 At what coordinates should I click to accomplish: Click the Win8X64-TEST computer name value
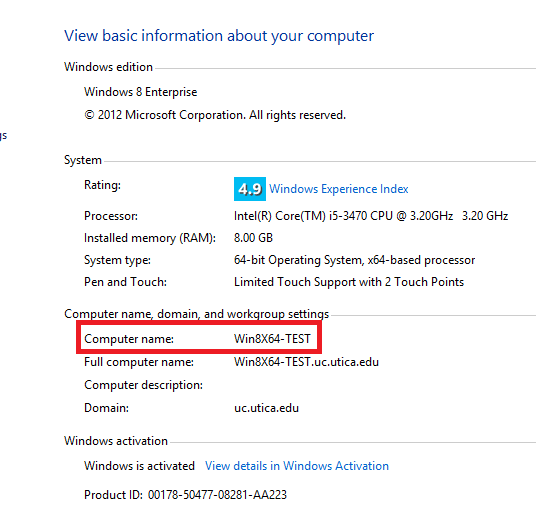tap(272, 339)
